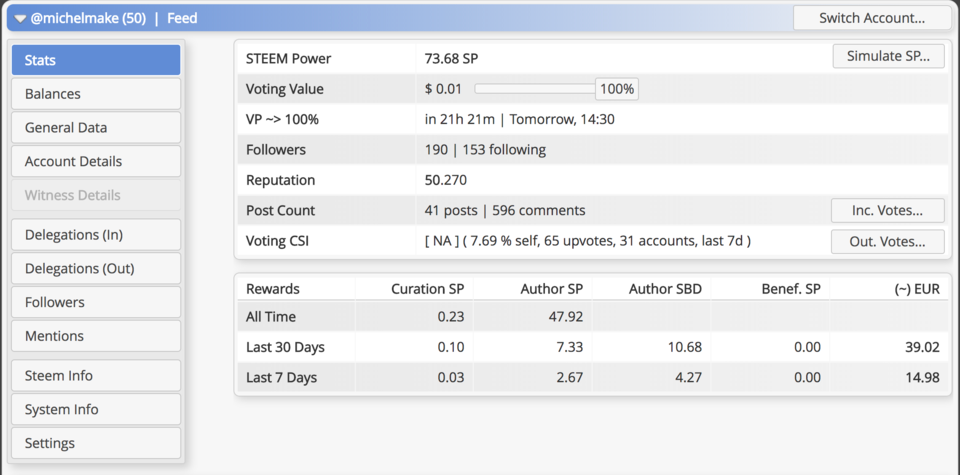Show Steem Info panel
This screenshot has height=475, width=960.
coord(96,375)
